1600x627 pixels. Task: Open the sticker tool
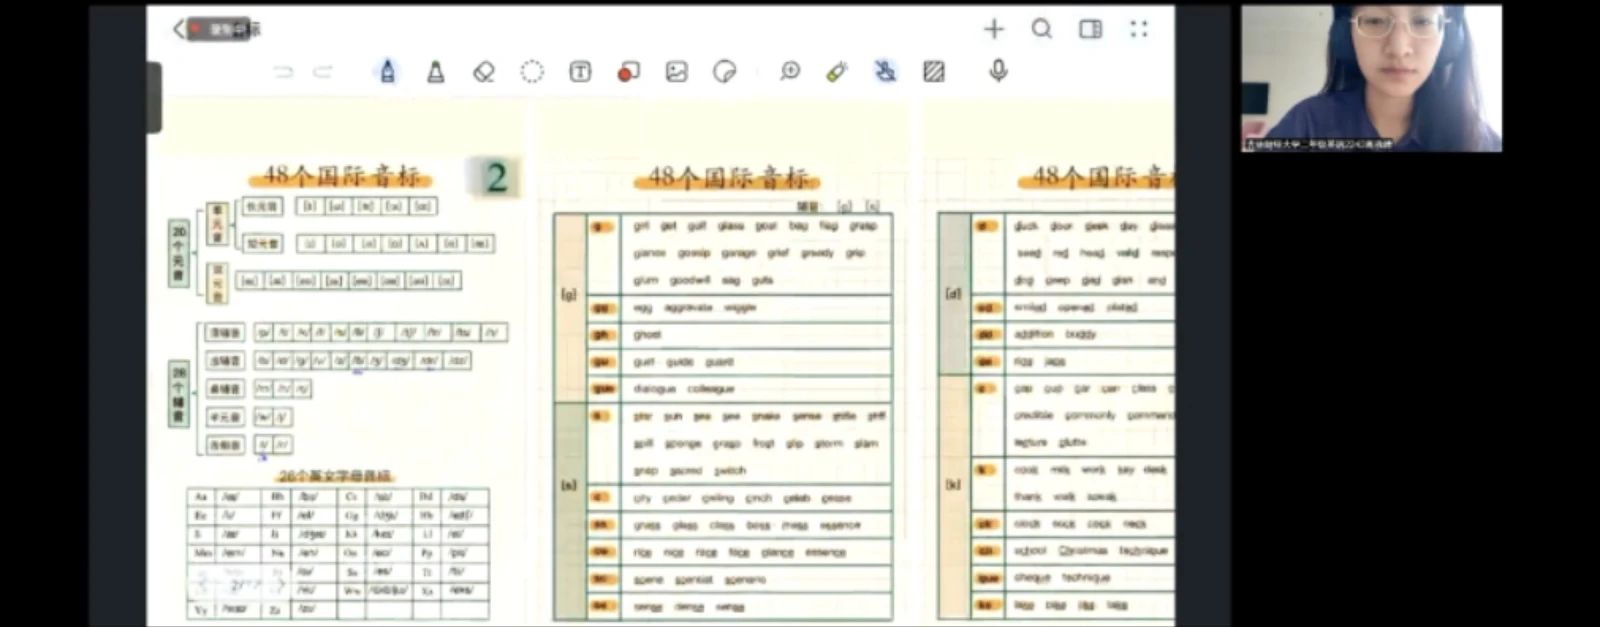(x=725, y=71)
